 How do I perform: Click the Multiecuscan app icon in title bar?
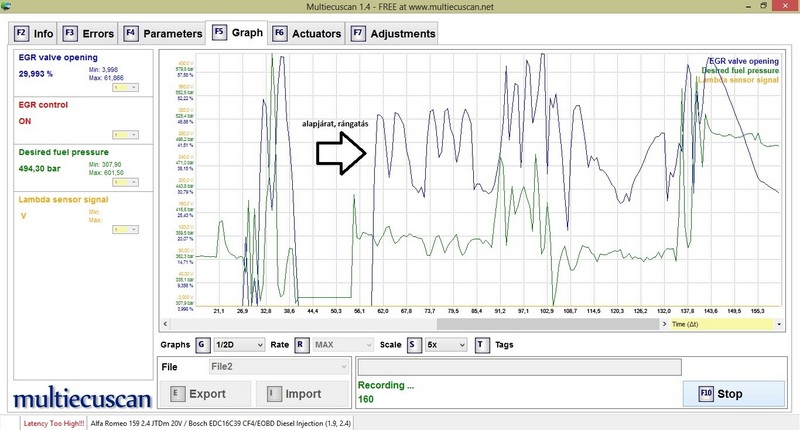pos(8,9)
